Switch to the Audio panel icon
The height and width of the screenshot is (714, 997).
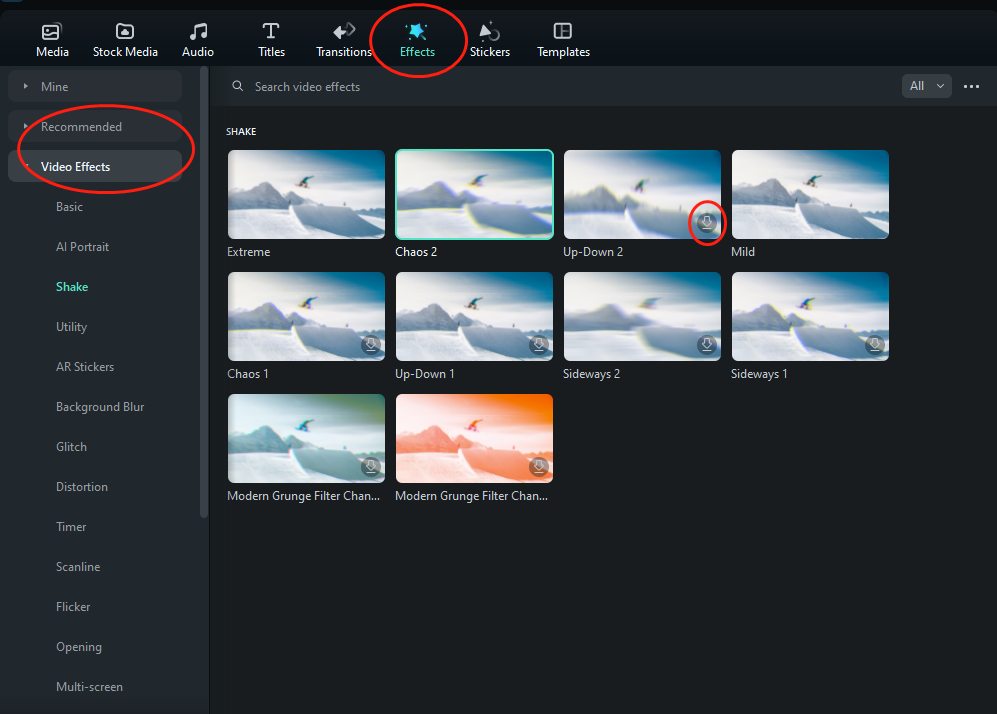click(198, 32)
